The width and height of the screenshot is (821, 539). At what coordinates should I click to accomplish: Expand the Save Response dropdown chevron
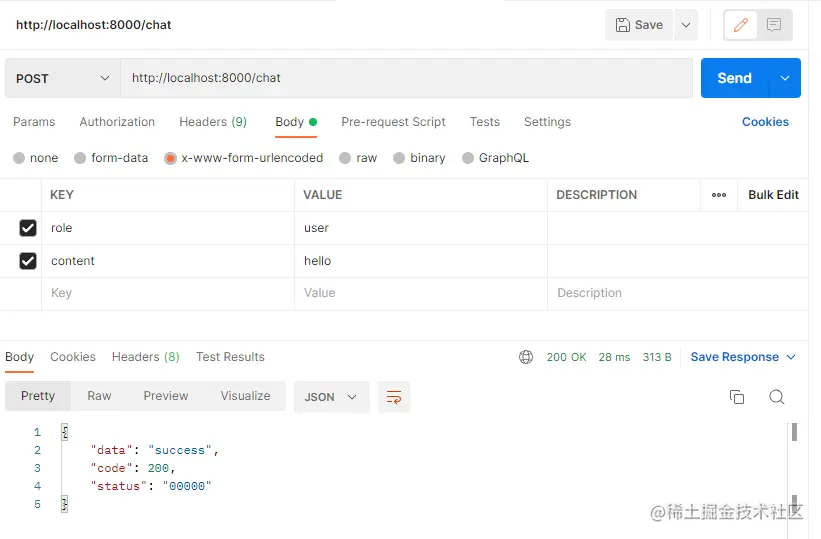(791, 357)
